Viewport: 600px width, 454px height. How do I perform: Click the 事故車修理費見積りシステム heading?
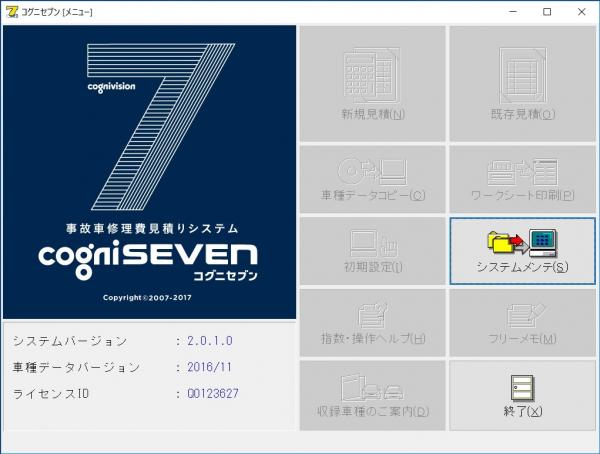pos(152,229)
